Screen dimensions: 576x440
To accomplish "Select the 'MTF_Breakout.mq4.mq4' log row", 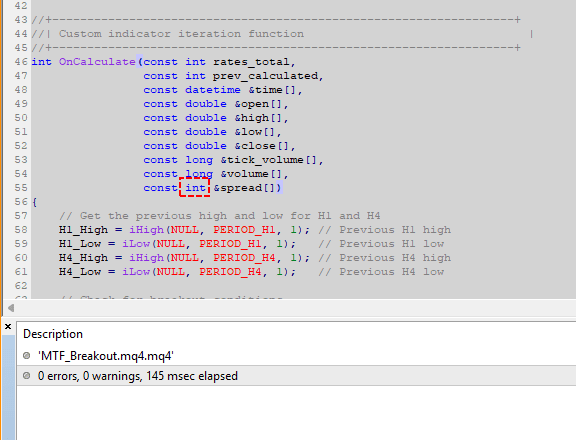I will (296, 356).
